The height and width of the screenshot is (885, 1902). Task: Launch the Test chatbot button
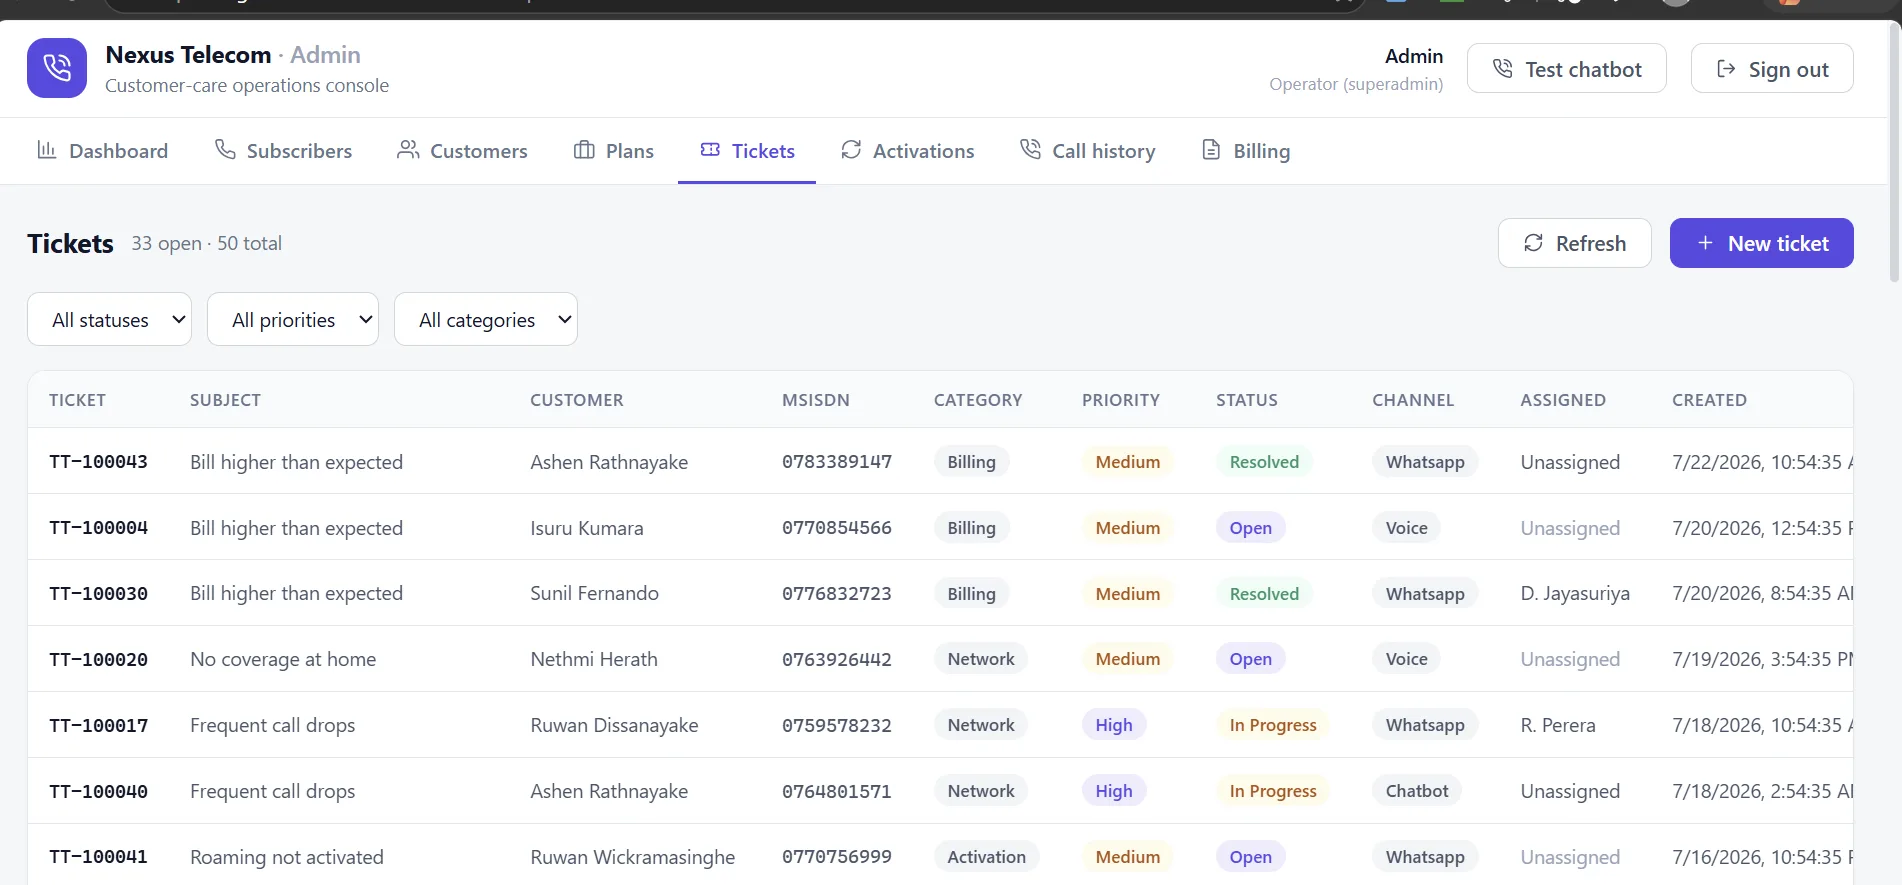pos(1567,69)
